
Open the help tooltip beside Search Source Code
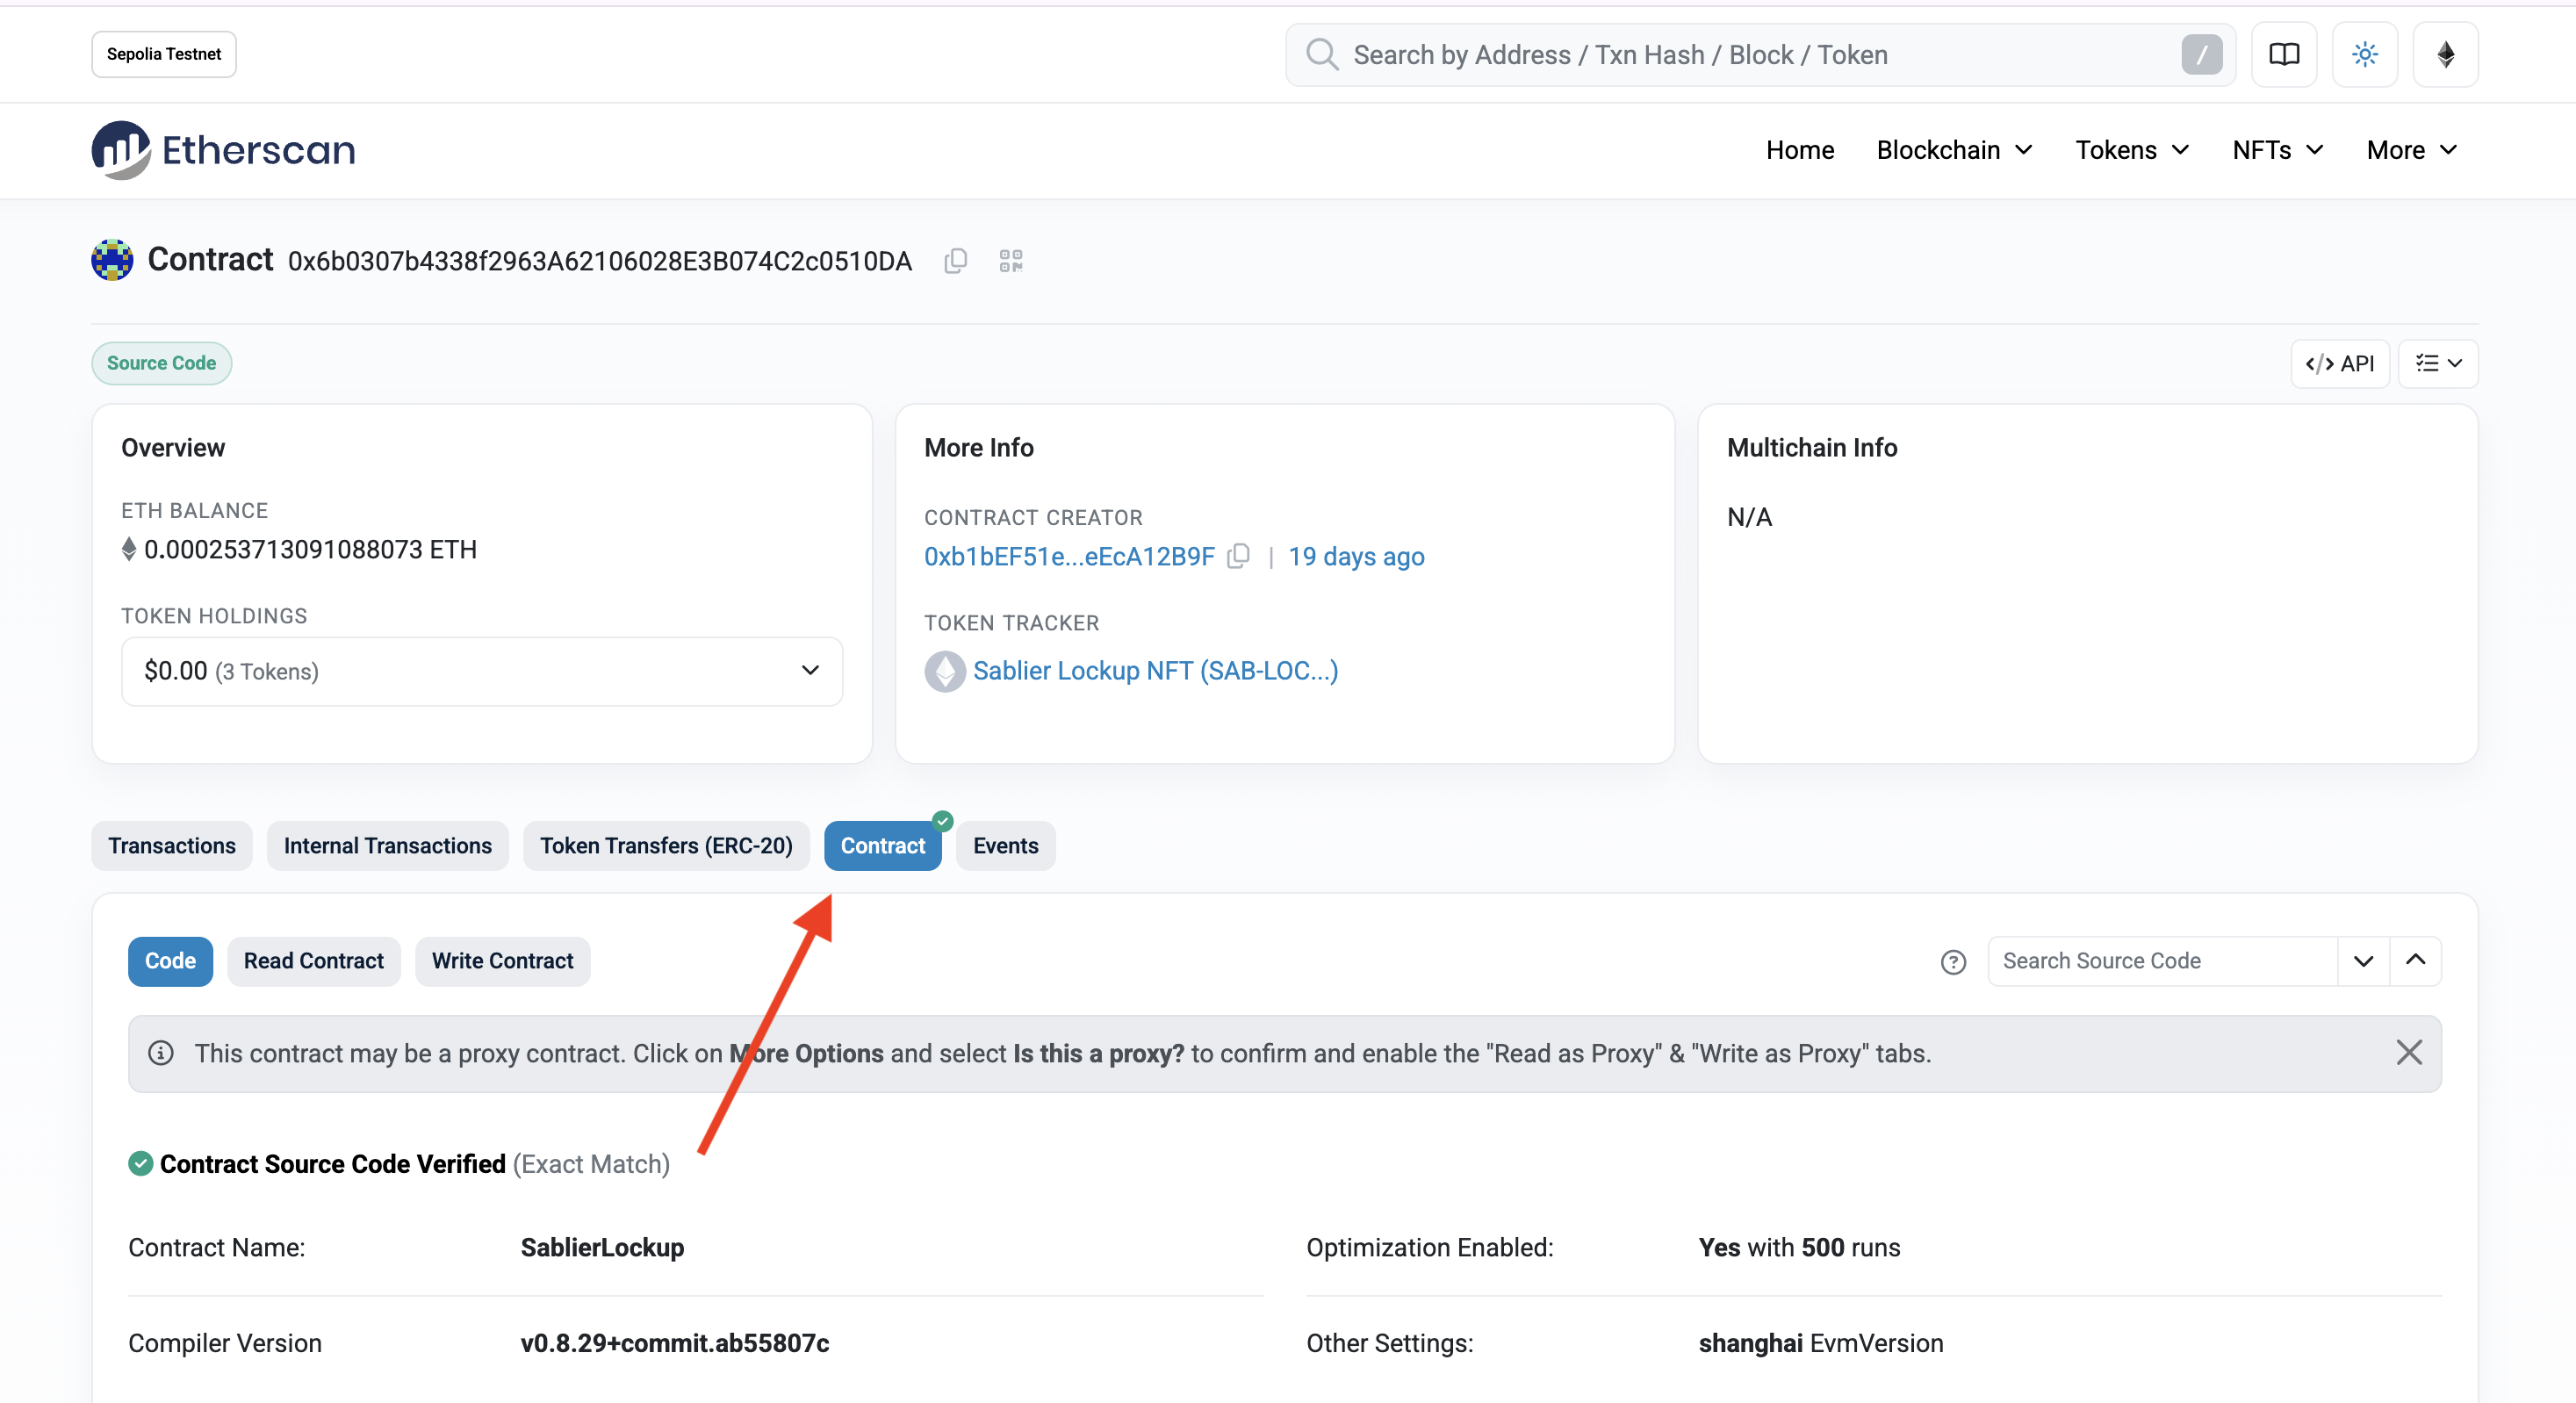[x=1954, y=961]
